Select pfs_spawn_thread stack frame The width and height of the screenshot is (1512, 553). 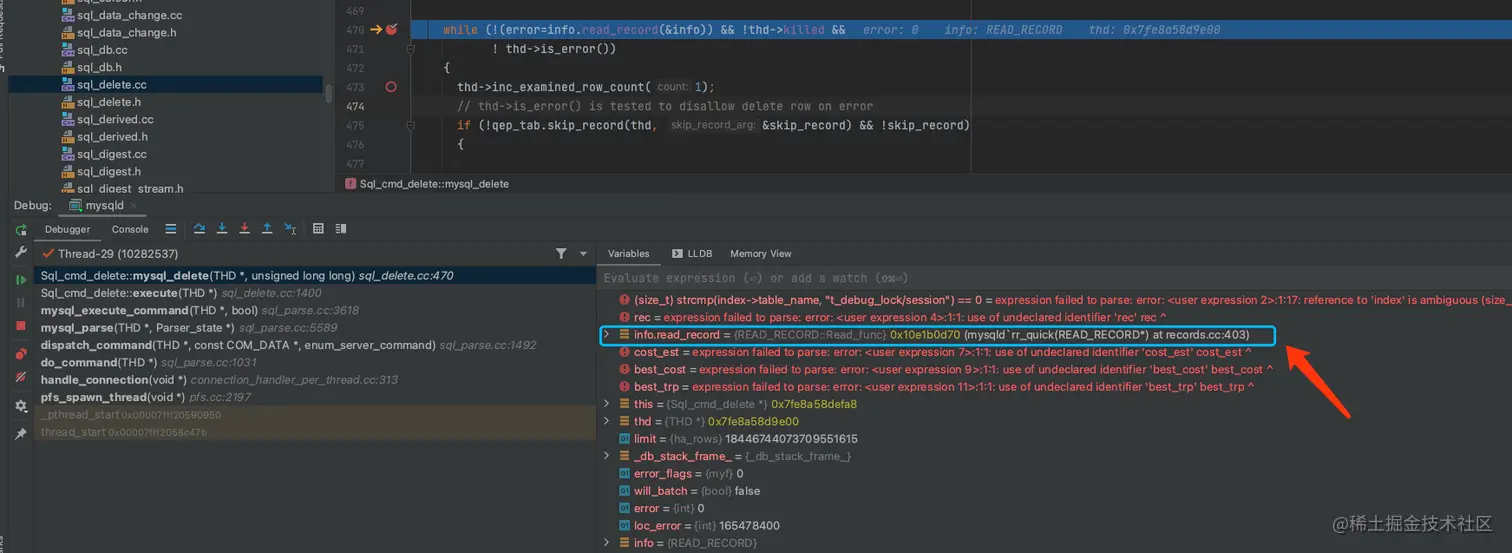[x=314, y=397]
